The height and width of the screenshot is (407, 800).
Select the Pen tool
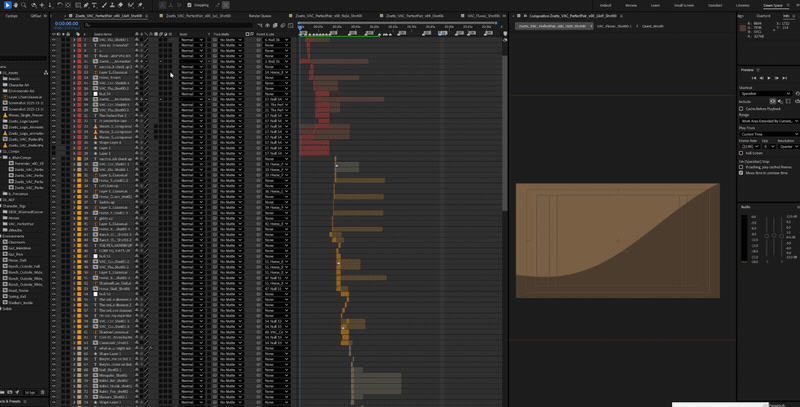click(86, 5)
